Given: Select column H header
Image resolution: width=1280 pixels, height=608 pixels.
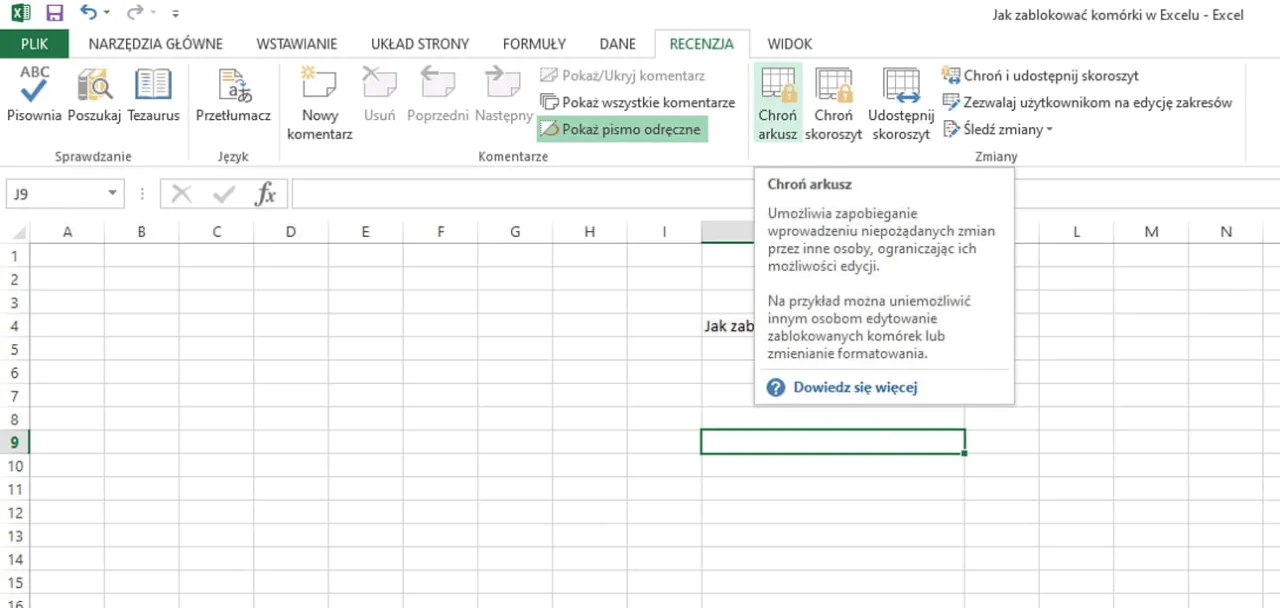Looking at the screenshot, I should [589, 232].
